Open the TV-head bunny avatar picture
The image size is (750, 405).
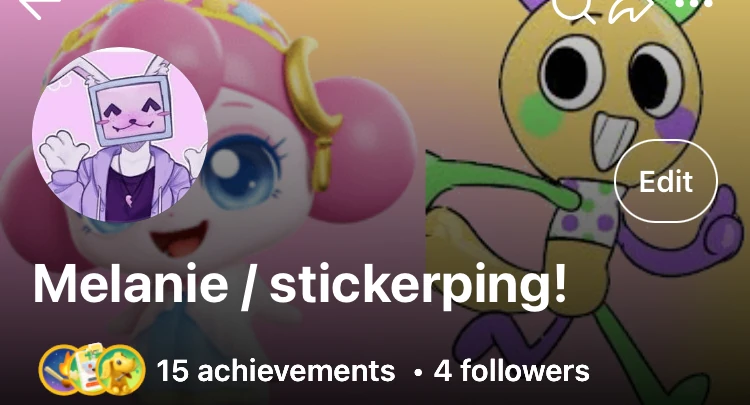120,134
